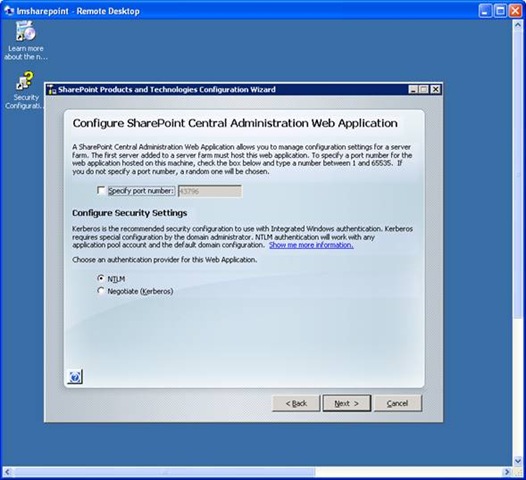Enable the Specify port number checkbox
The width and height of the screenshot is (526, 480).
point(101,191)
